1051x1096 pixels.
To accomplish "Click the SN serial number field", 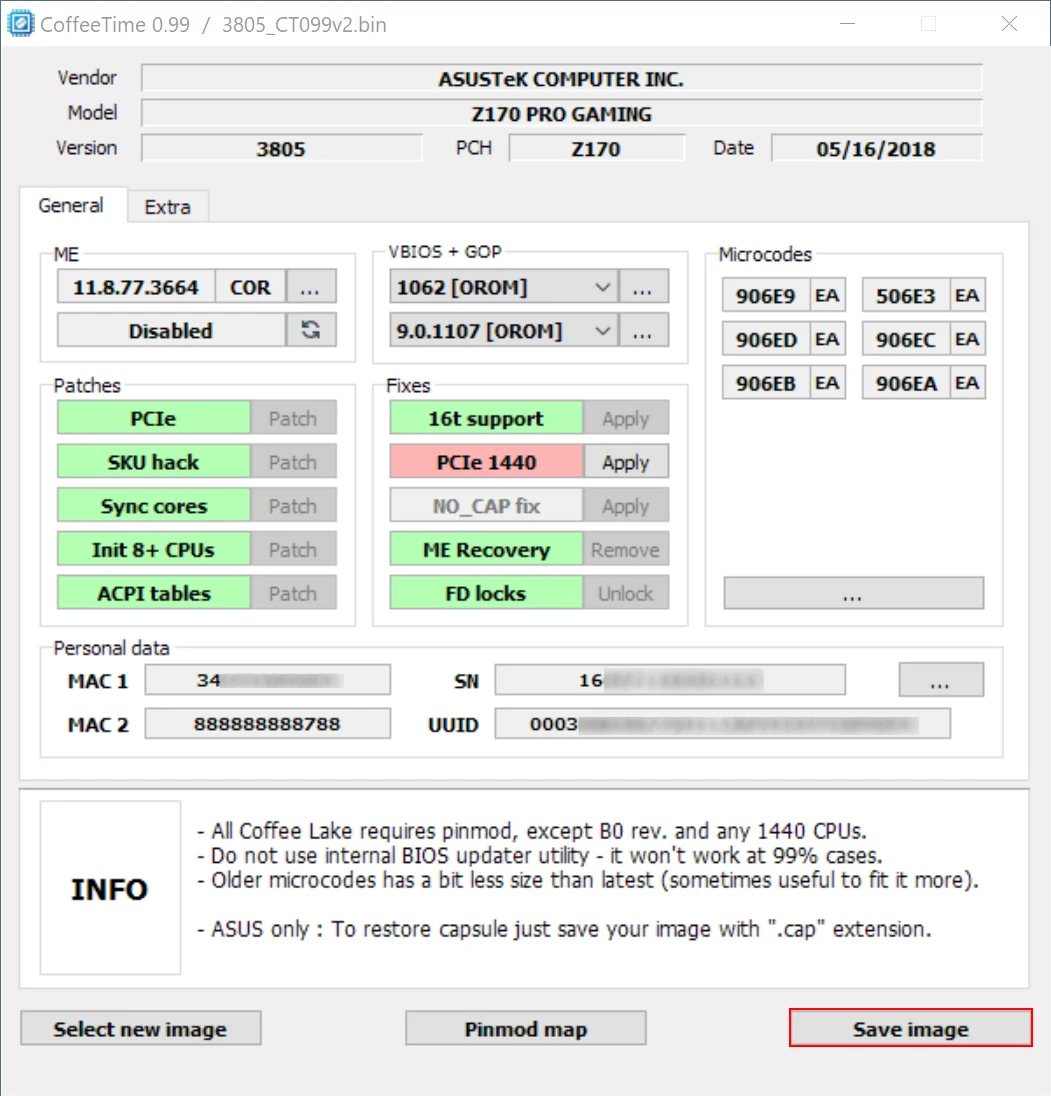I will point(670,679).
